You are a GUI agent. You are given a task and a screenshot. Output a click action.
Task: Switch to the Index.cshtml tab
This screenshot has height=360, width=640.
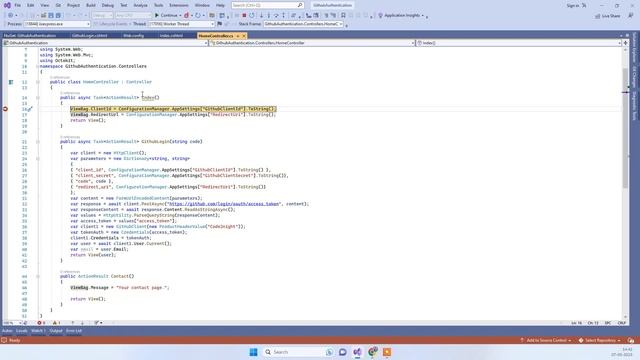171,36
